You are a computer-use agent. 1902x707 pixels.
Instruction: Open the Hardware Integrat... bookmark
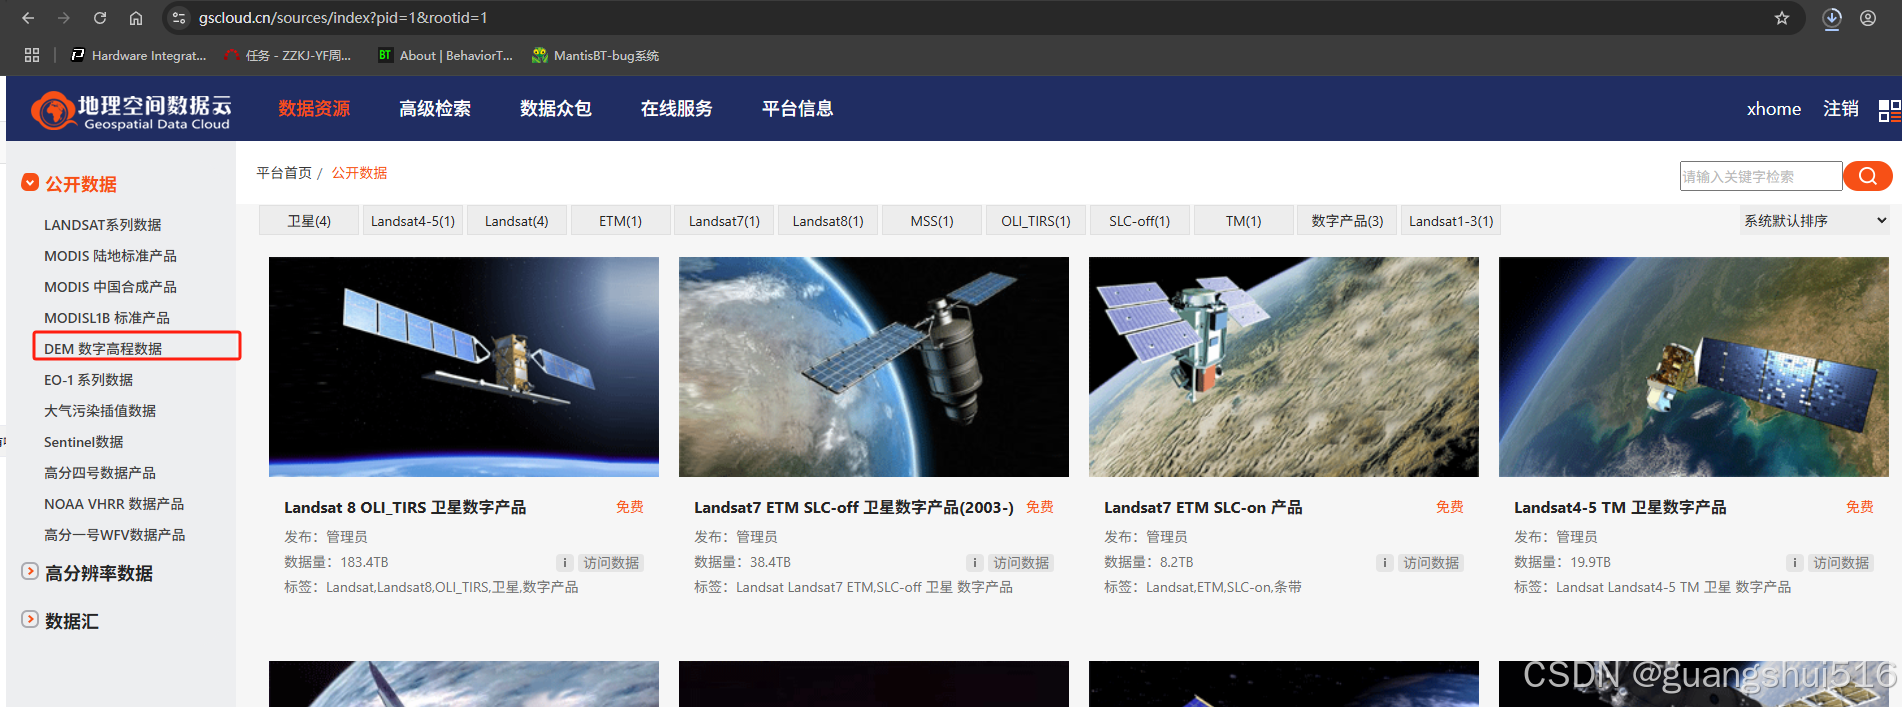[138, 55]
